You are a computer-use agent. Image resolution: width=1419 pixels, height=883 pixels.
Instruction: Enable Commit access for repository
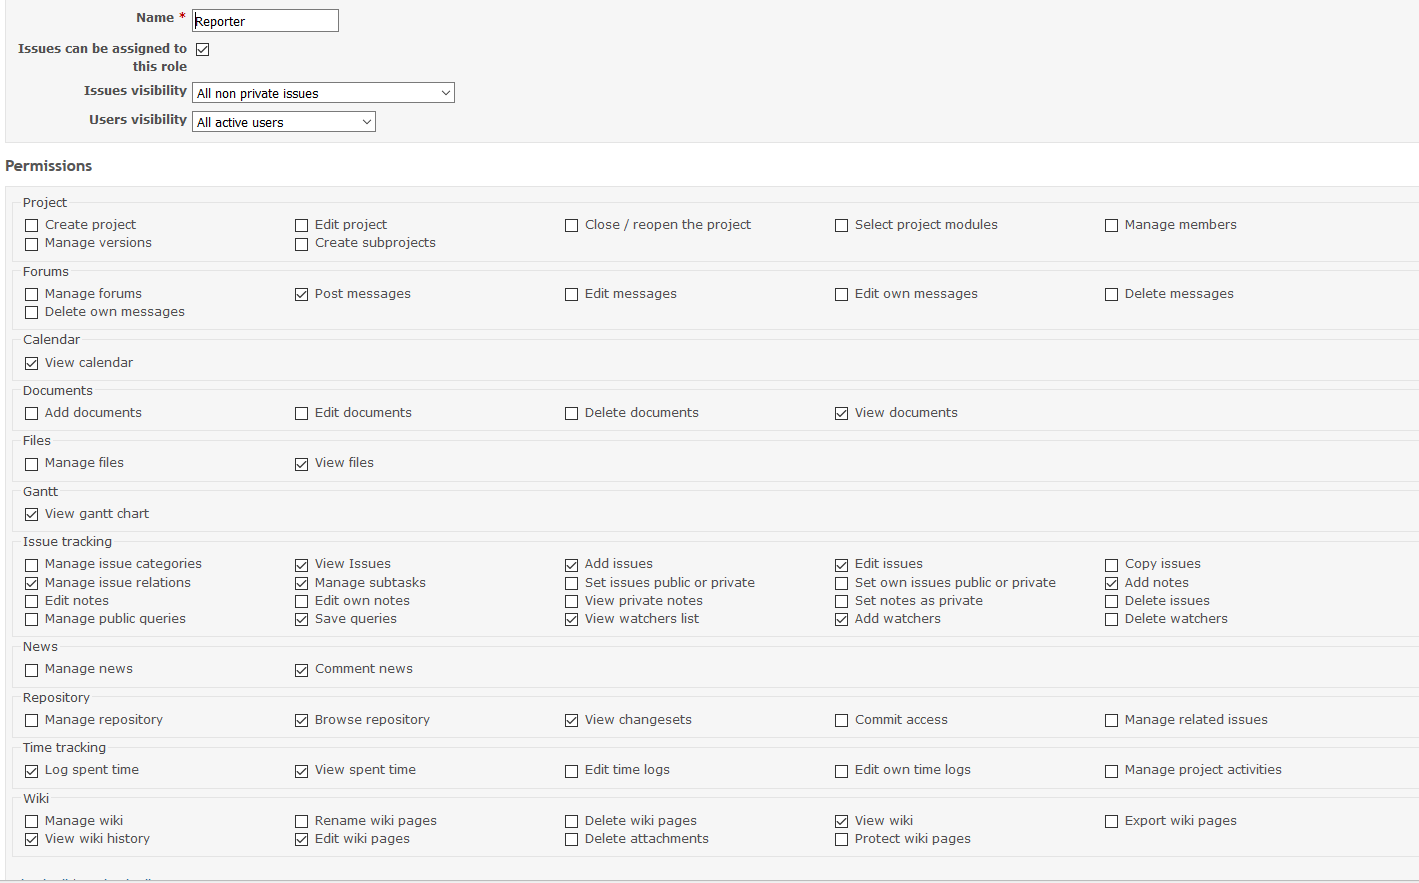[x=841, y=721]
